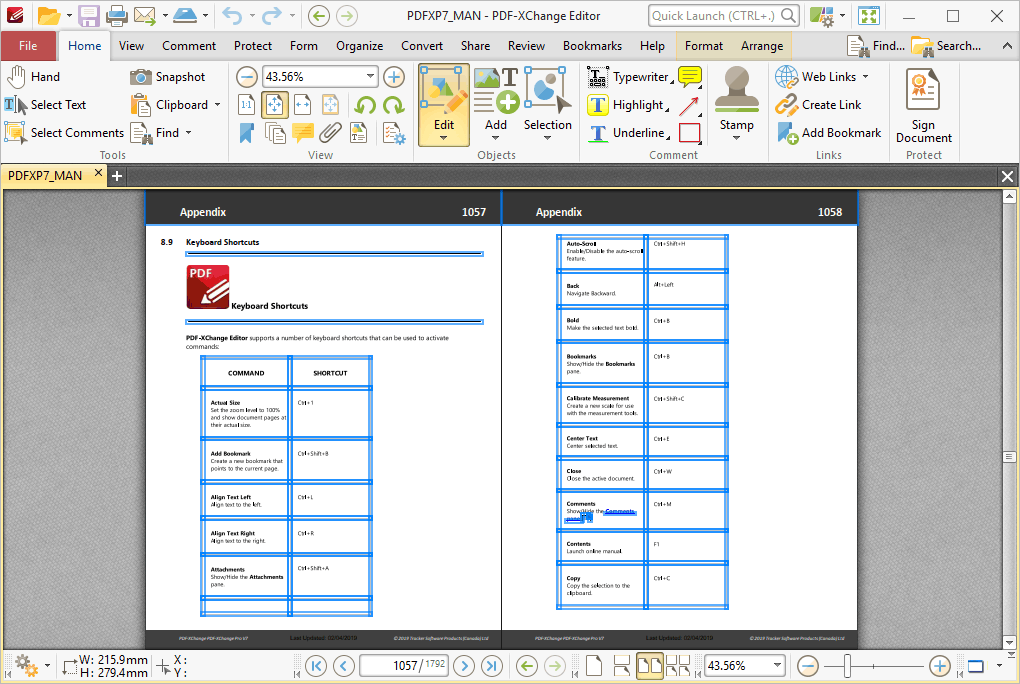Undo the last action
The width and height of the screenshot is (1020, 684).
232,16
